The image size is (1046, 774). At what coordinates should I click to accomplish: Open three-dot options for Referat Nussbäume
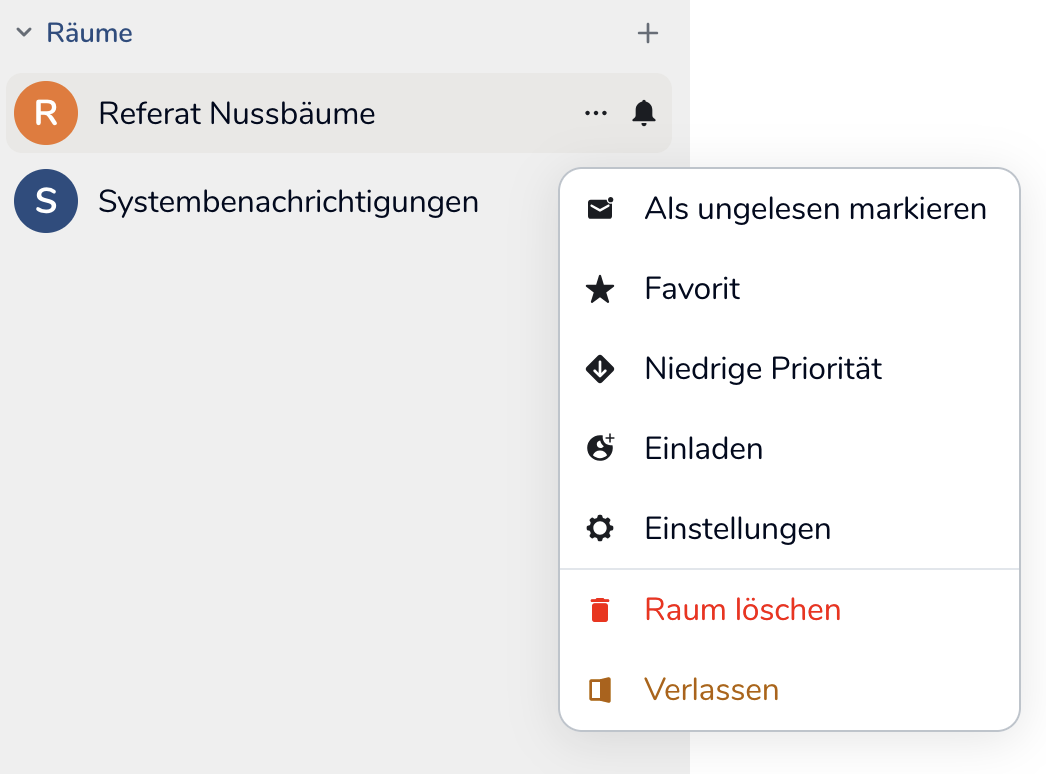coord(596,113)
